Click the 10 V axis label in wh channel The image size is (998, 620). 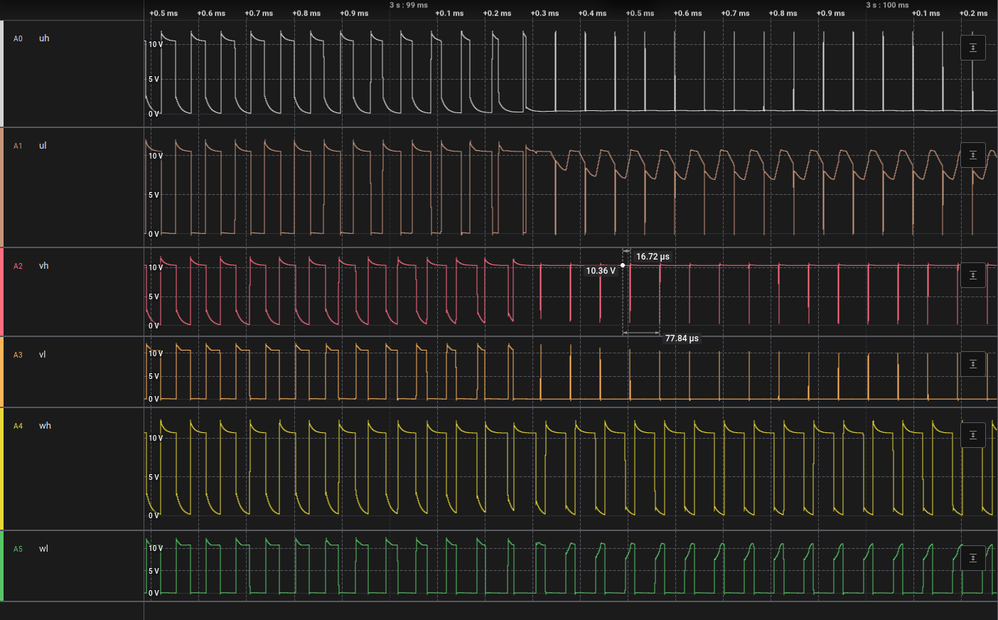[x=155, y=438]
